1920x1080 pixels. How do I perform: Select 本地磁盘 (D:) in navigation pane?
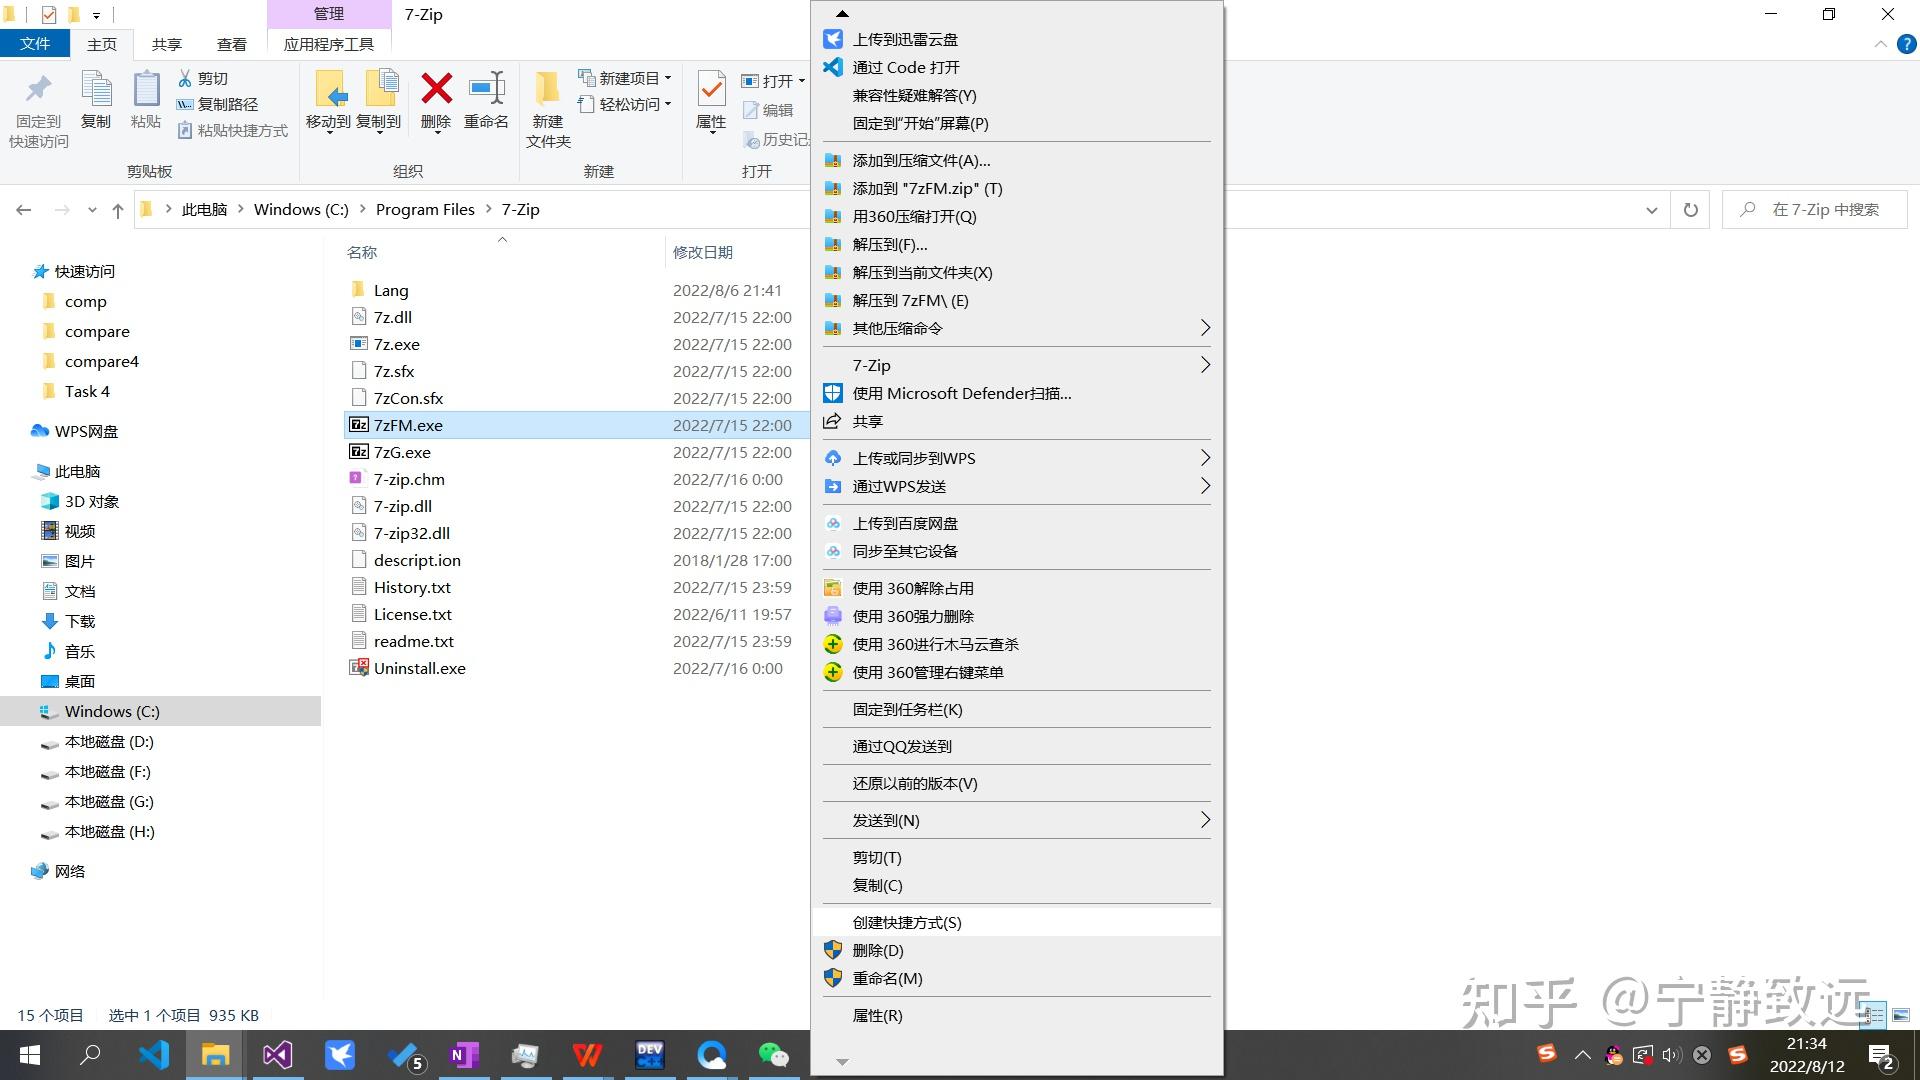tap(109, 742)
